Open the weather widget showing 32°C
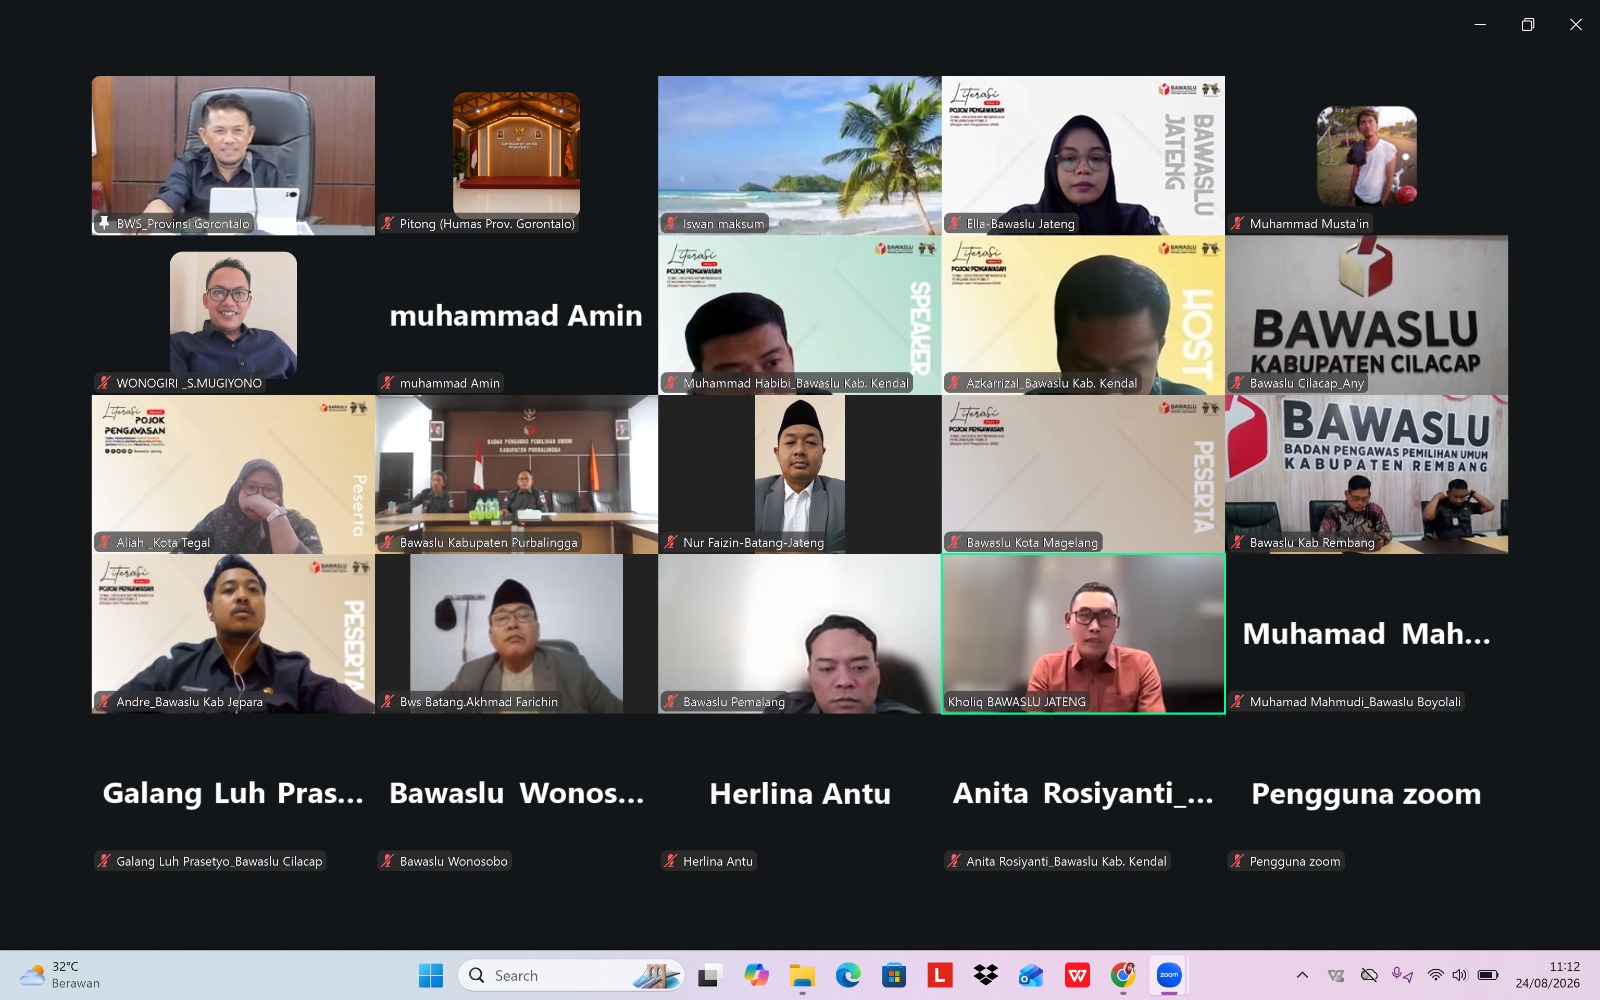Viewport: 1600px width, 1000px height. (62, 975)
